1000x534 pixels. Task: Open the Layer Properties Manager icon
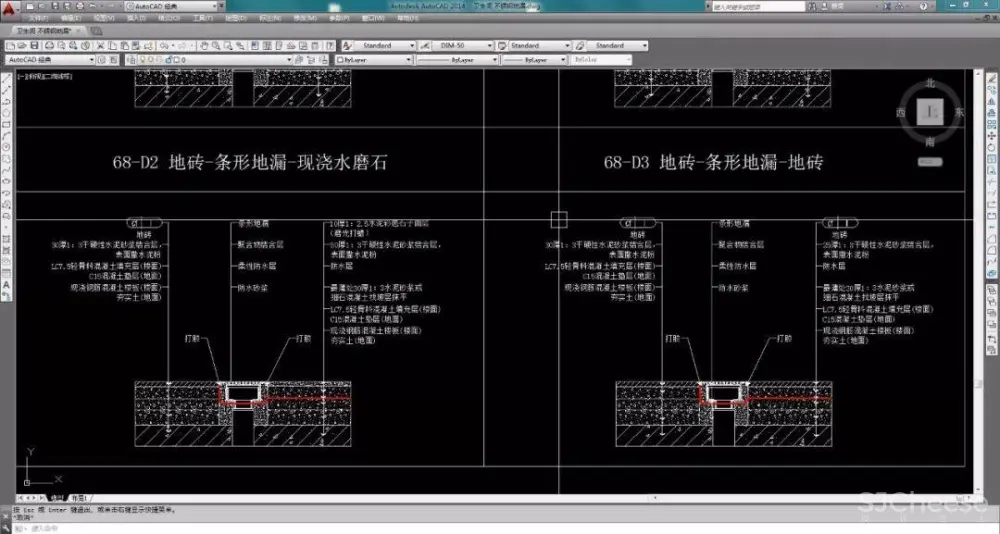(x=130, y=59)
